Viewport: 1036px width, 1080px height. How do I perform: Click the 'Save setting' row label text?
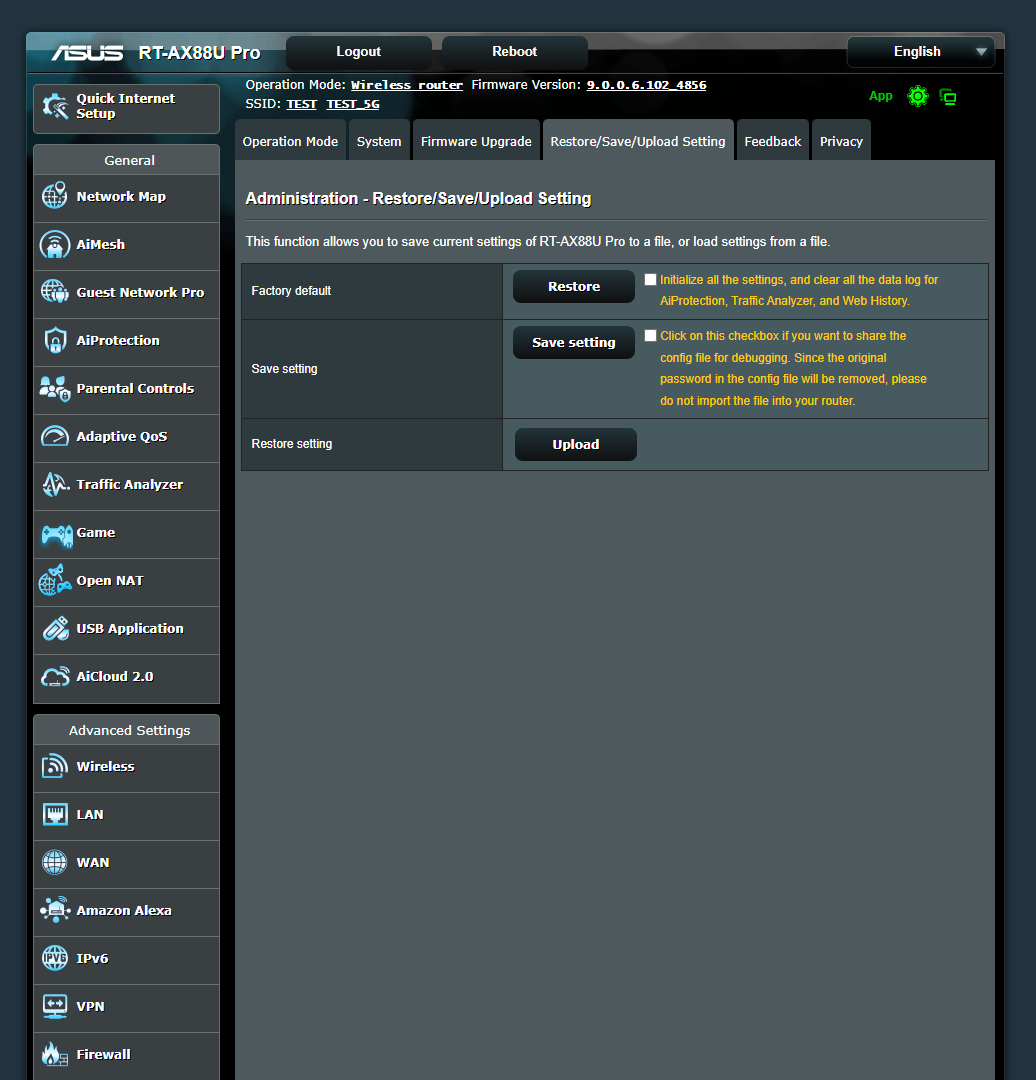(284, 368)
